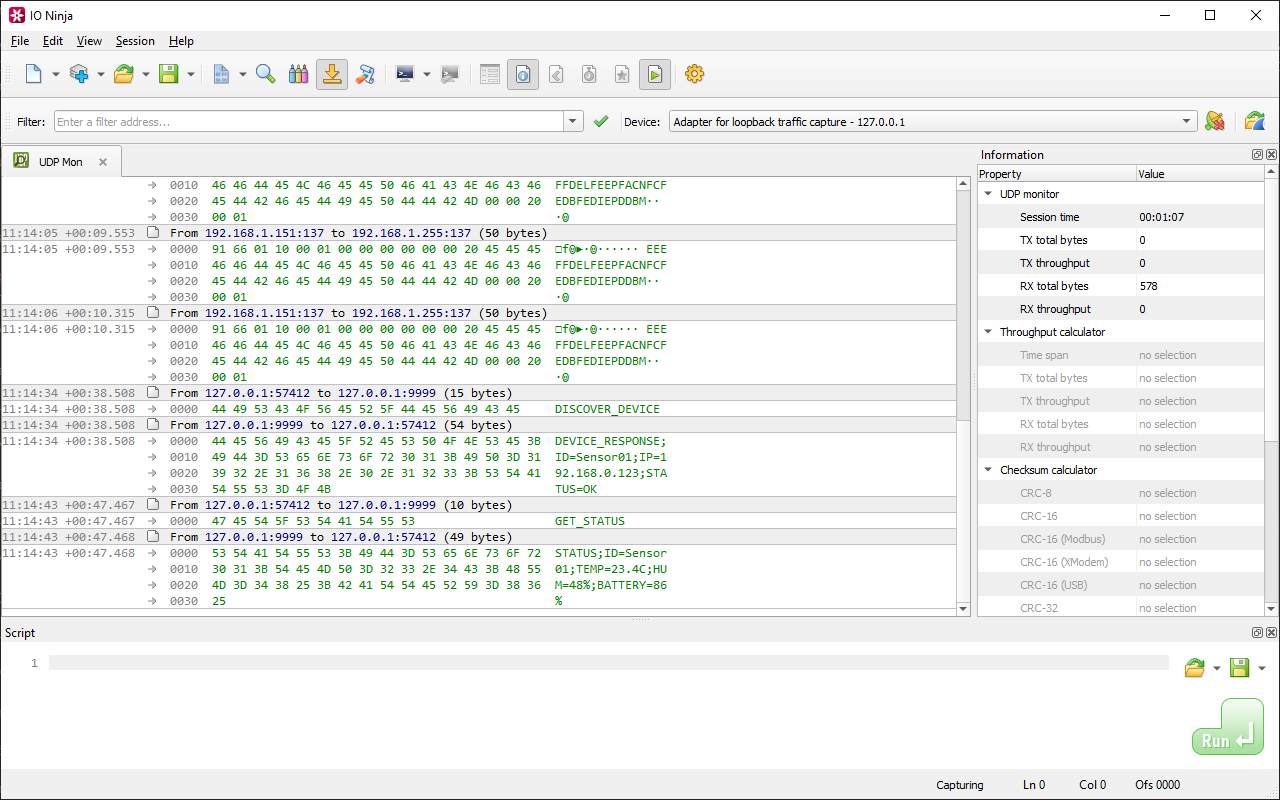This screenshot has width=1280, height=800.
Task: Float the Script panel with its undock icon
Action: tap(1257, 633)
